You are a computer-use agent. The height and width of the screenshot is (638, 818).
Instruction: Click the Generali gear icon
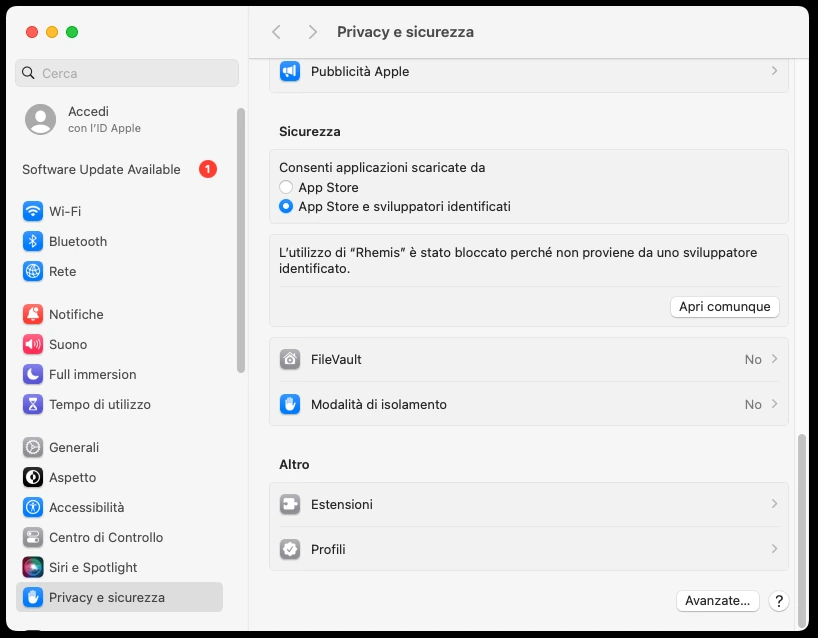point(33,447)
